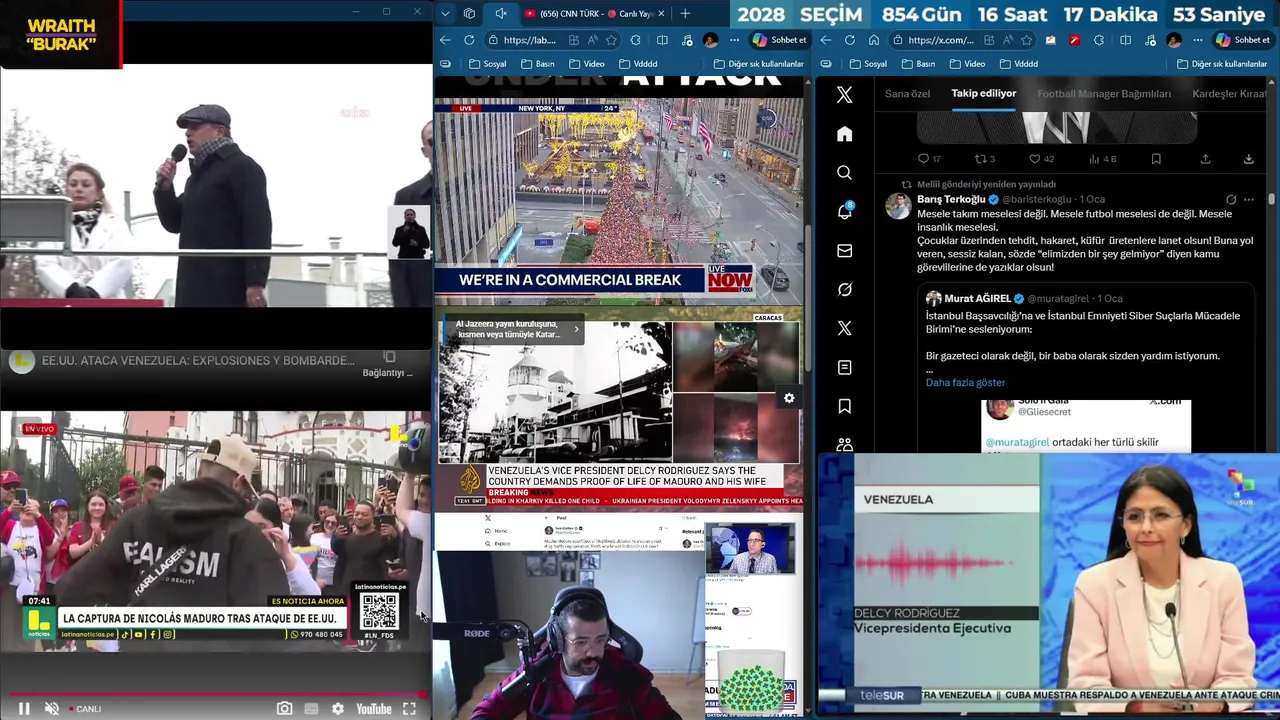Bookmark the top tweet

(x=1156, y=159)
